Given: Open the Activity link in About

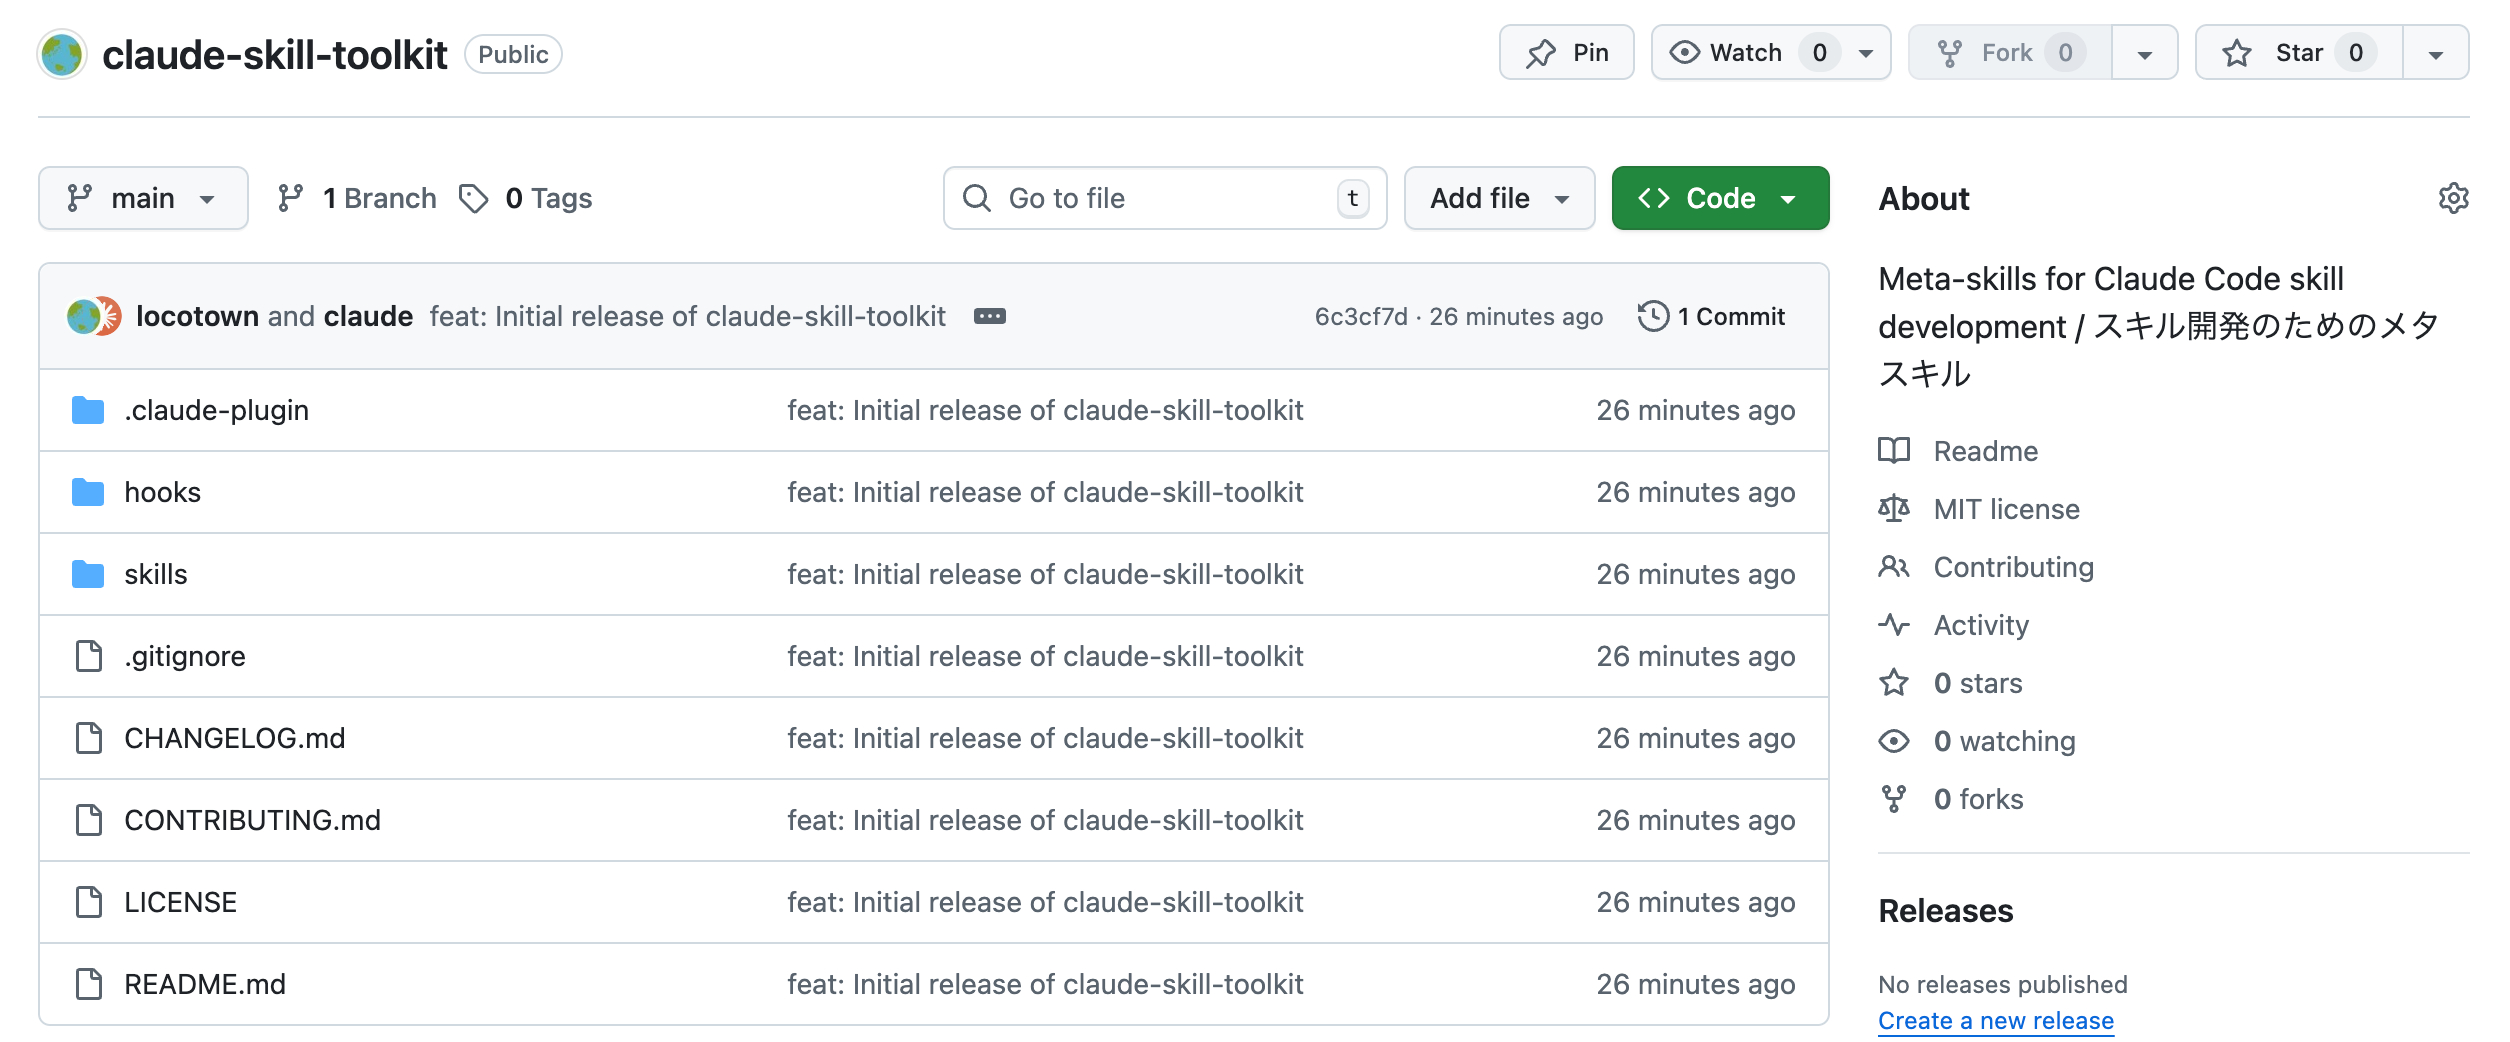Looking at the screenshot, I should tap(1980, 625).
